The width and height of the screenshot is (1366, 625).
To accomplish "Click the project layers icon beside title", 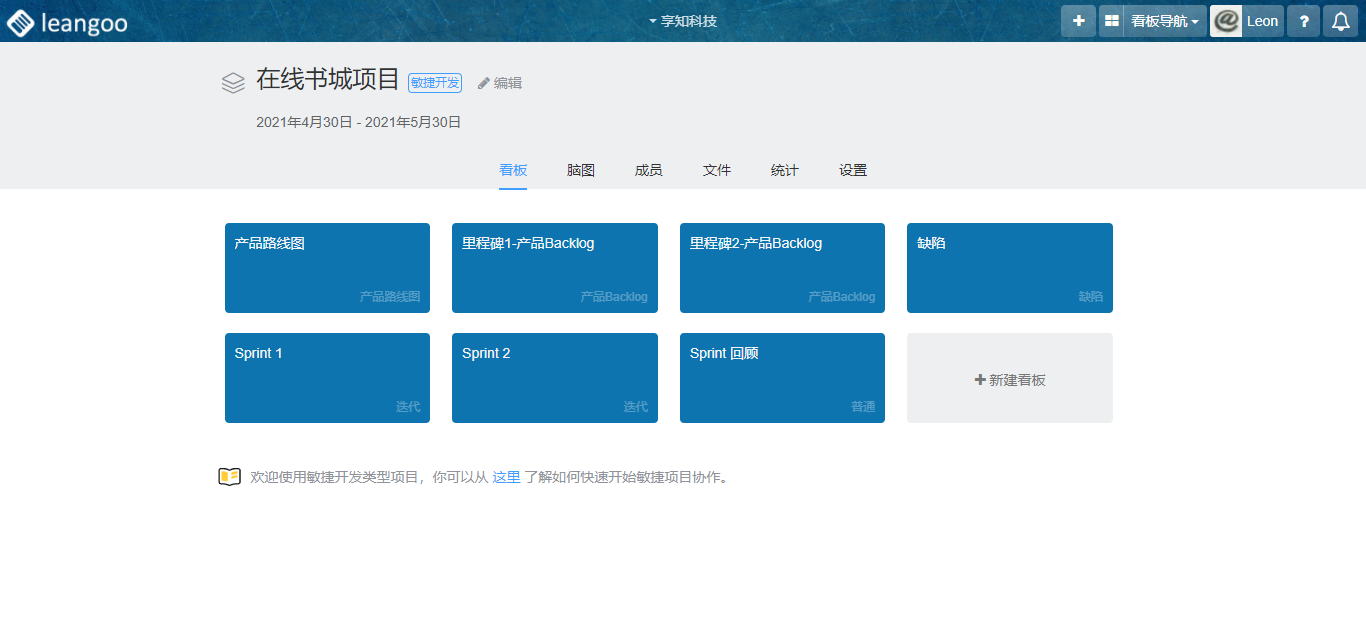I will 233,82.
